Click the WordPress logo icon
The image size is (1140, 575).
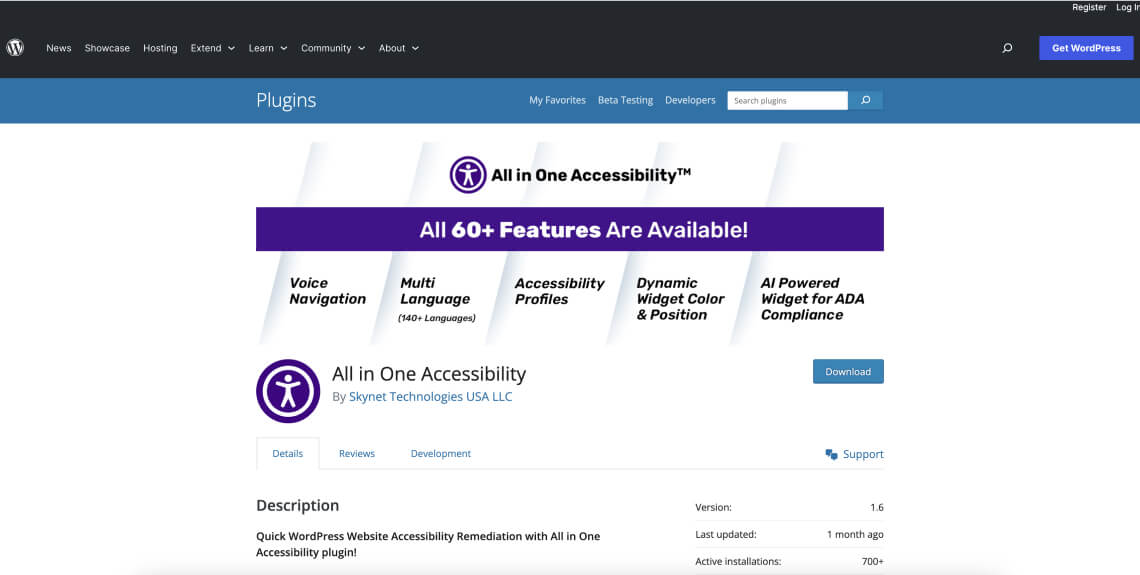15,47
